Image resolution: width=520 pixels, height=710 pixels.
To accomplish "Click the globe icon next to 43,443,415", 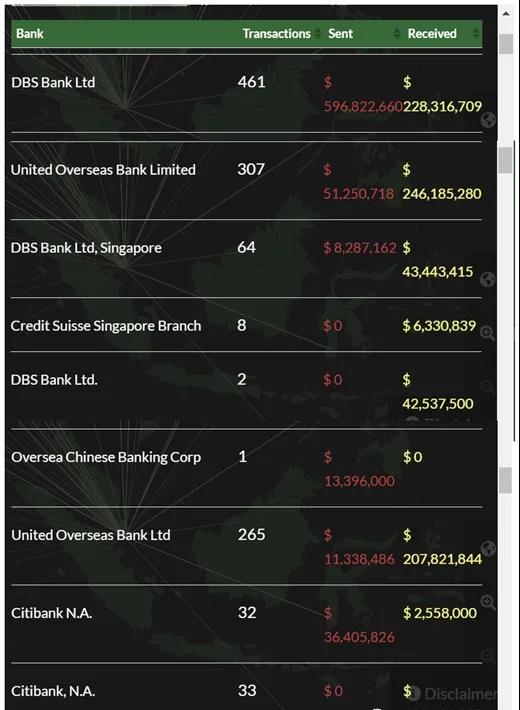I will 488,279.
